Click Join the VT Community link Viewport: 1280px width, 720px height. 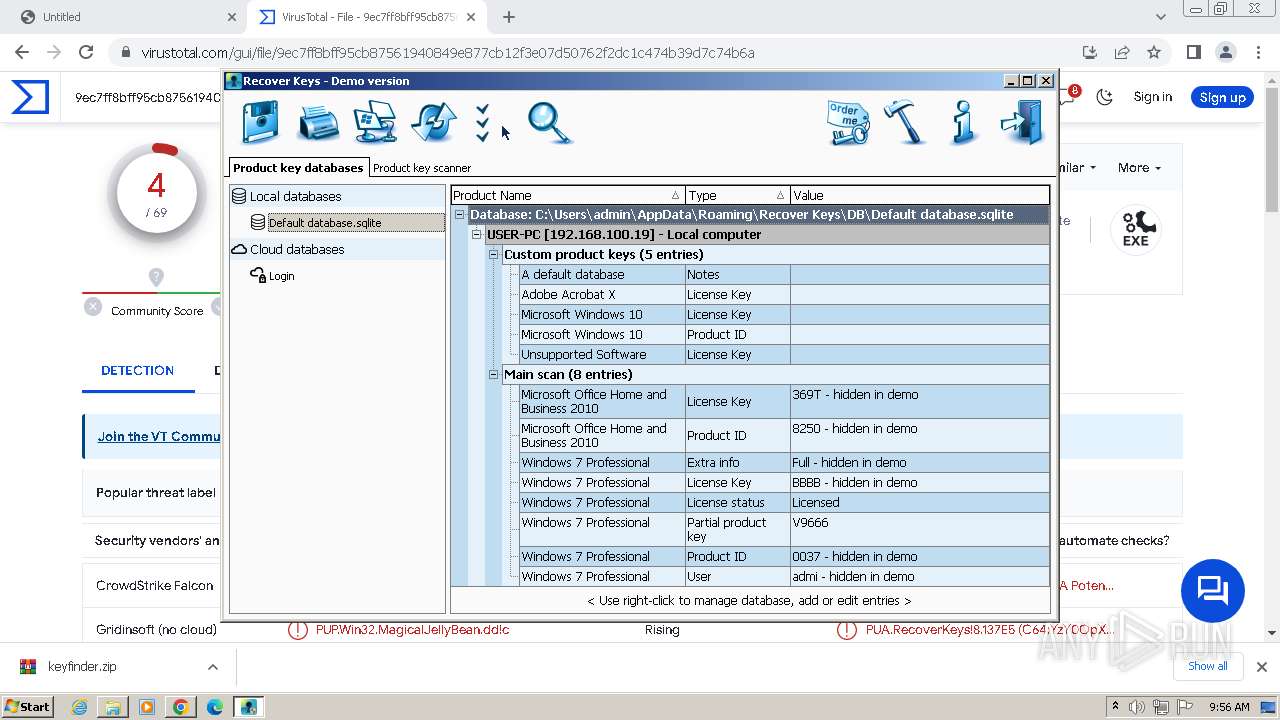(158, 436)
